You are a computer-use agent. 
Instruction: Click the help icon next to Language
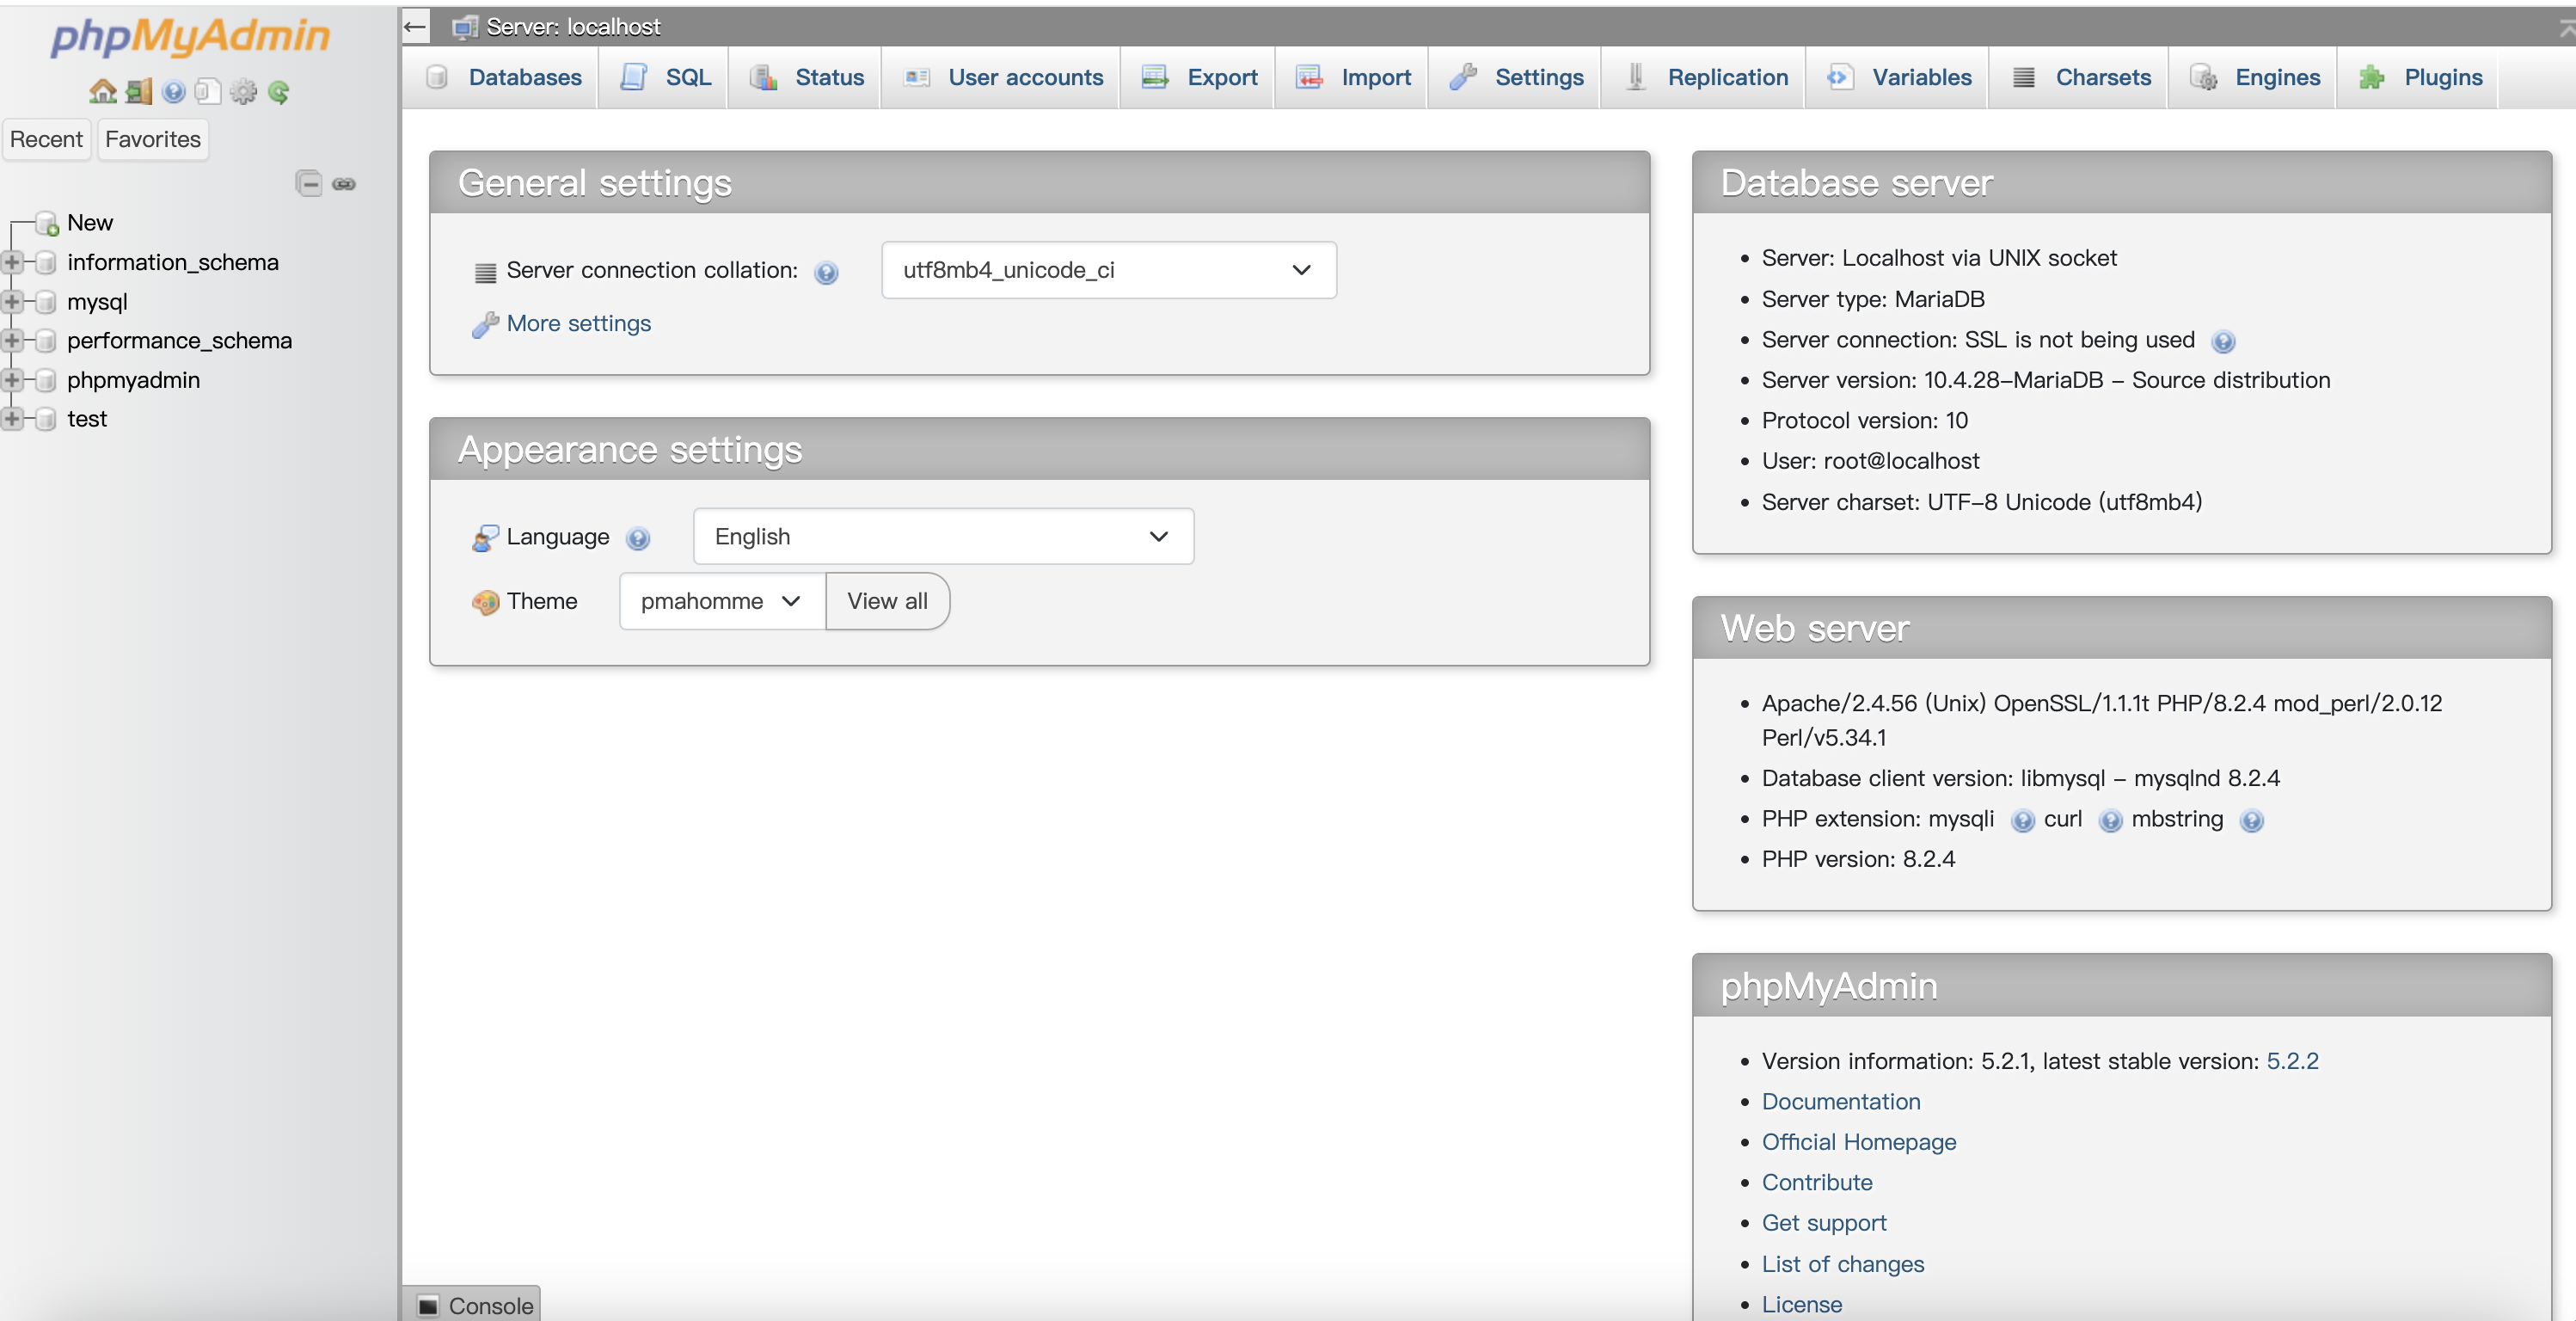(639, 537)
